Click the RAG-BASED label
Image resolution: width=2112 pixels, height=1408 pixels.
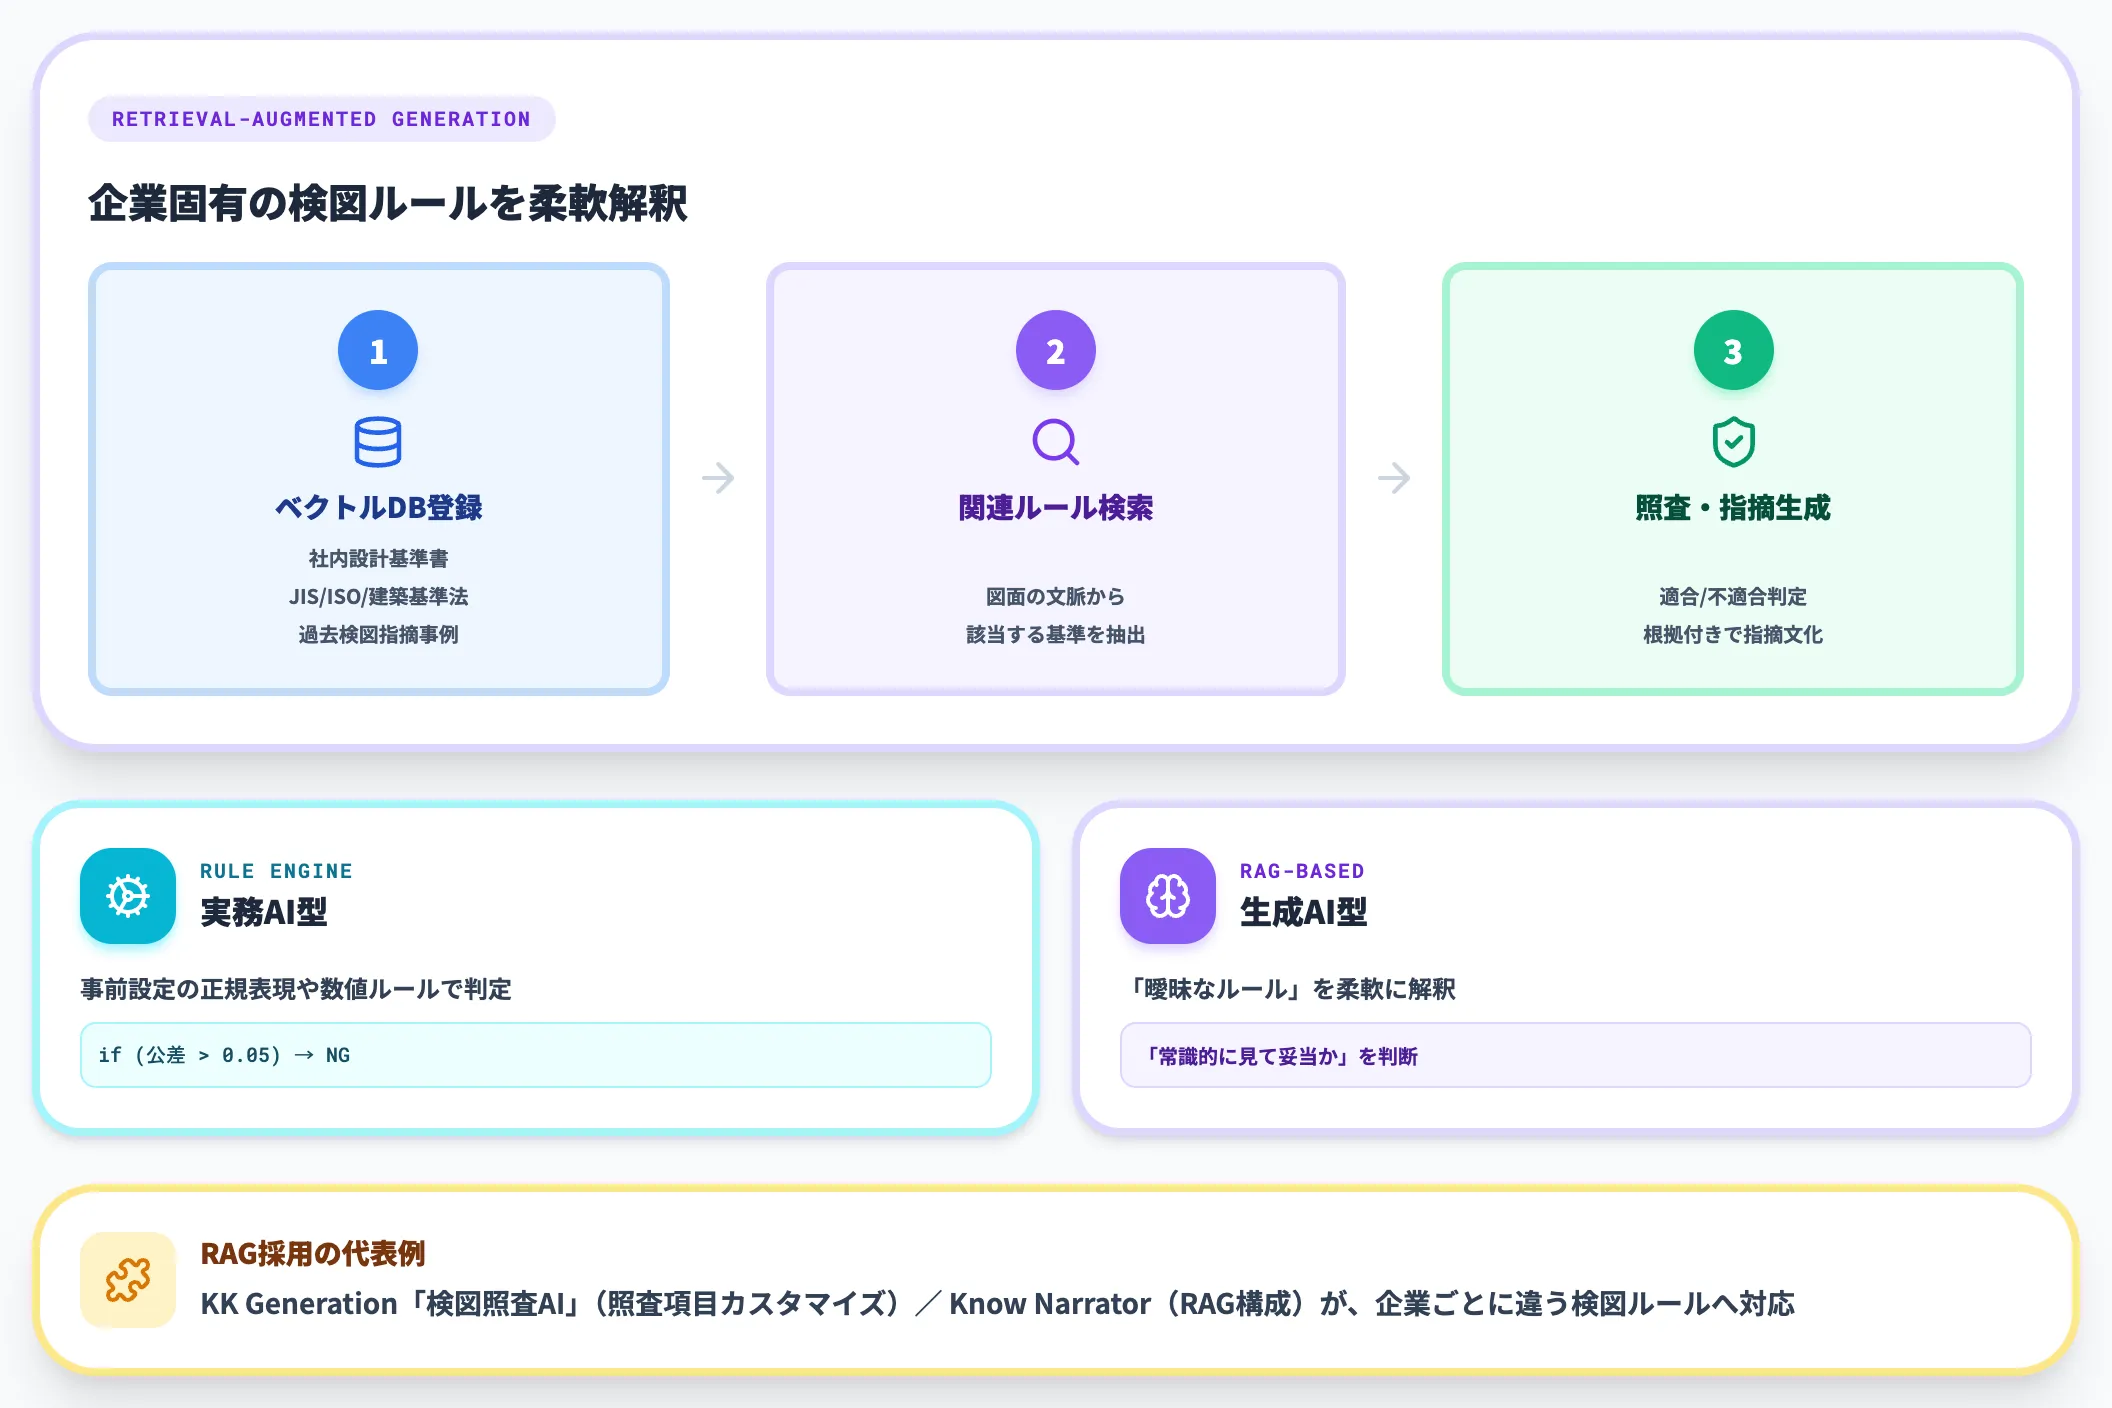1302,871
